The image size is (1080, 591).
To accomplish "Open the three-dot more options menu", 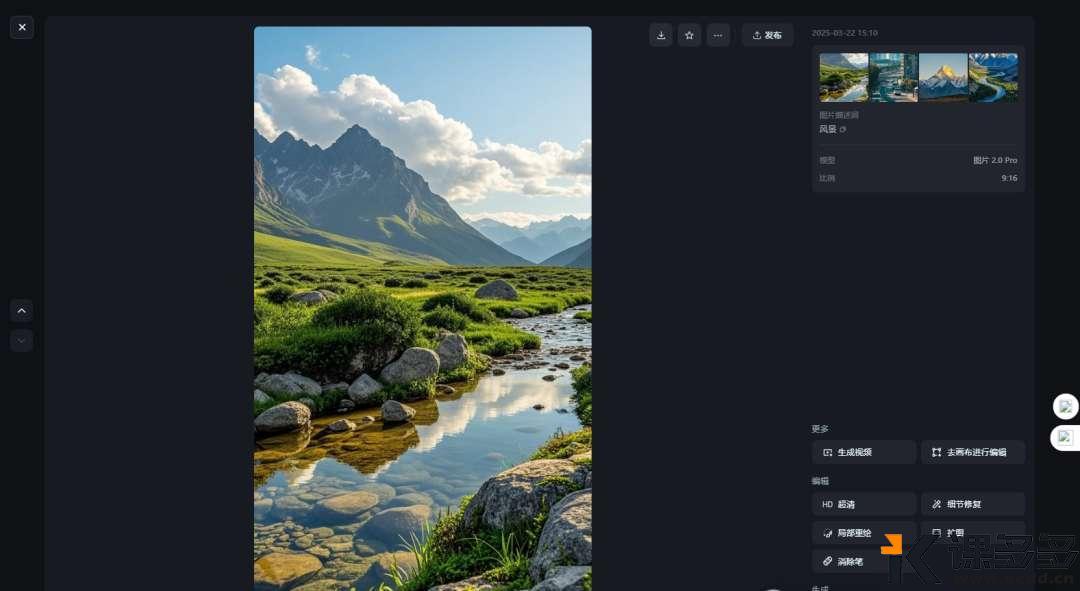I will (718, 35).
